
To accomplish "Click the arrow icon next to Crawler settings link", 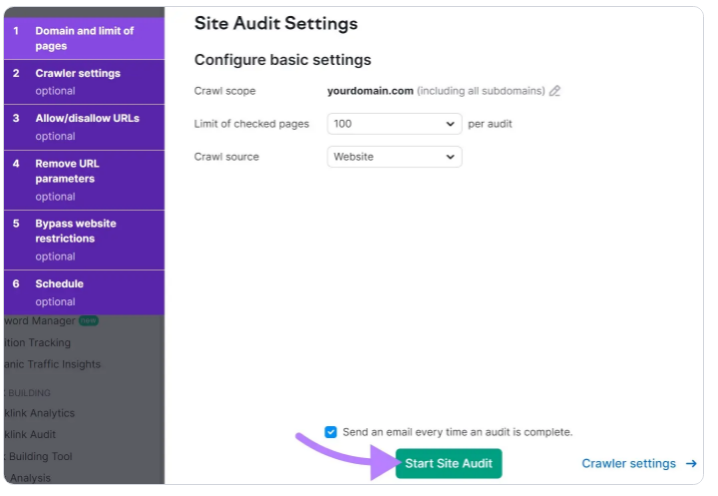I will pyautogui.click(x=691, y=464).
